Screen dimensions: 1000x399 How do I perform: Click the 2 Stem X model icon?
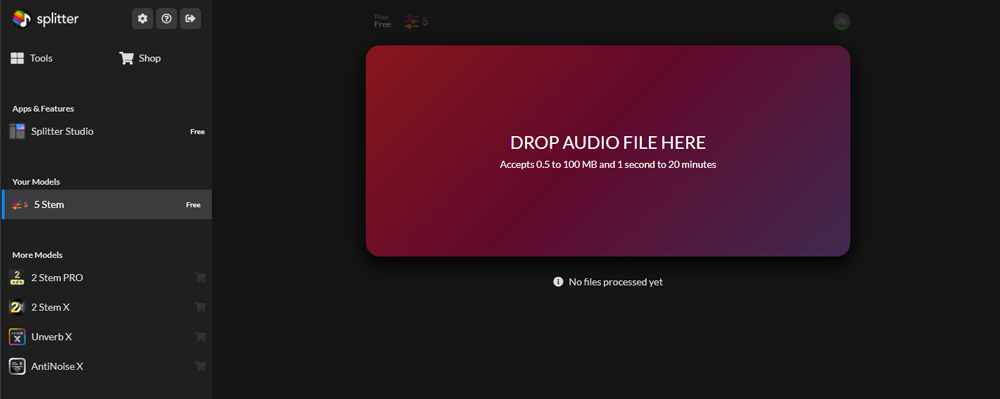(x=17, y=307)
